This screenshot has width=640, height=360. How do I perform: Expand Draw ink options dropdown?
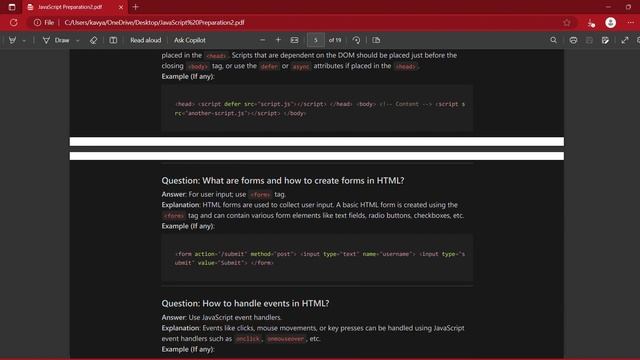click(x=78, y=40)
